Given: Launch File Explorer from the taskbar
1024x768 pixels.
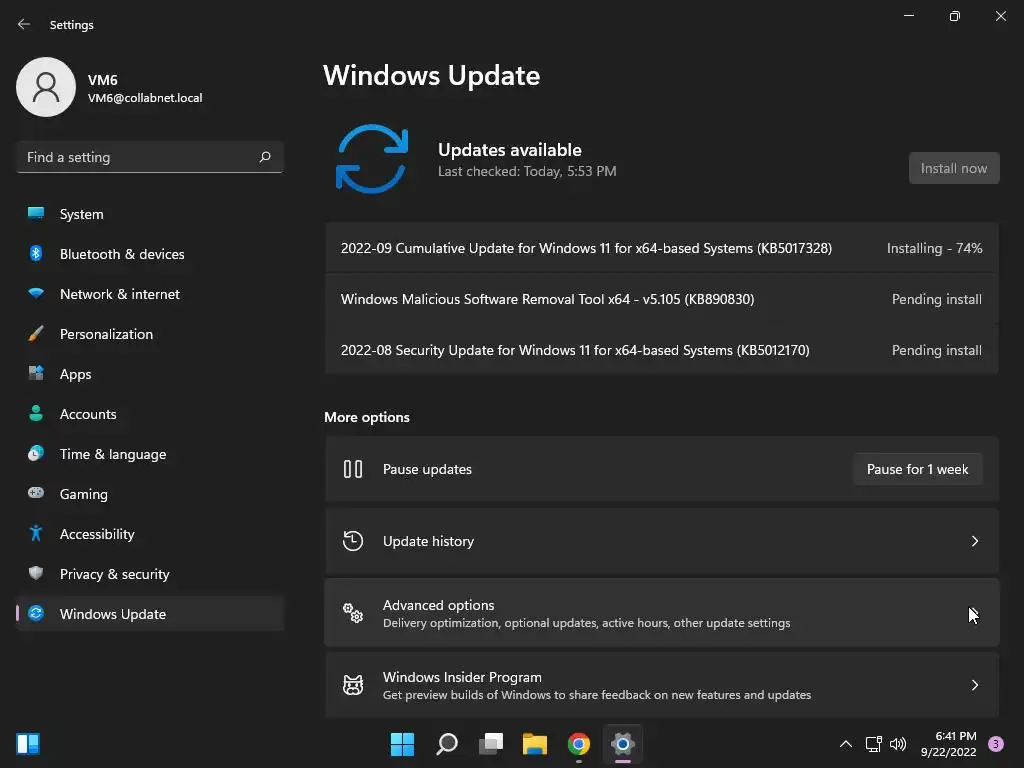Looking at the screenshot, I should tap(535, 744).
